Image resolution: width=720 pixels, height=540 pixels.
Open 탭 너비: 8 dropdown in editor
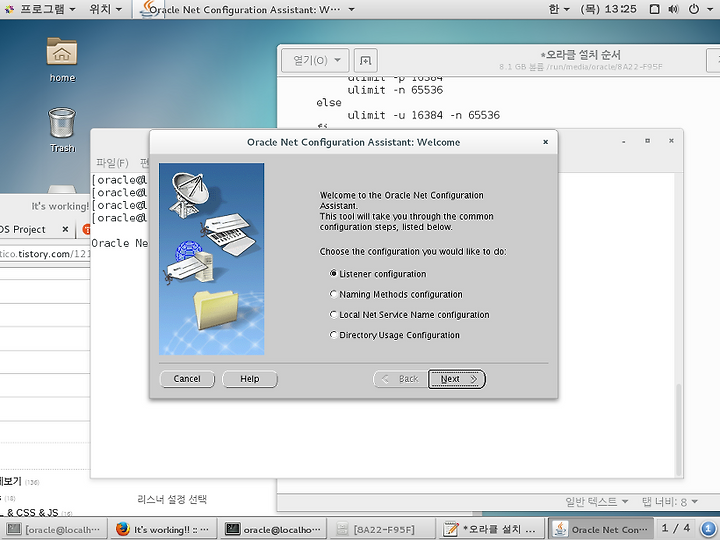point(670,501)
